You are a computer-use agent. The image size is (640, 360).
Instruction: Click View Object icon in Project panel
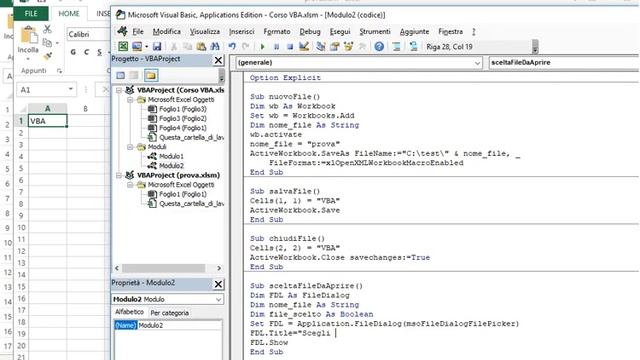pos(134,76)
